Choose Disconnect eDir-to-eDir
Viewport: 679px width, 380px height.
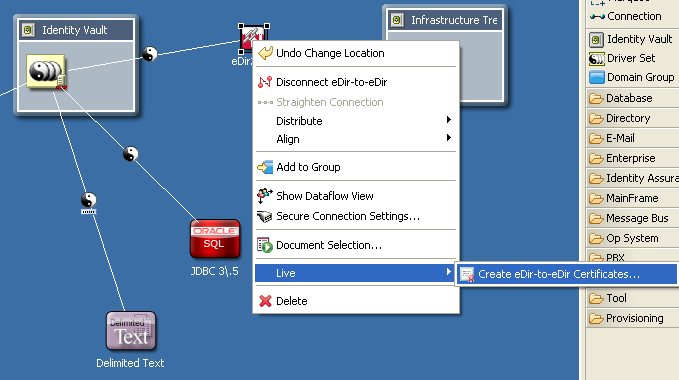[x=356, y=82]
